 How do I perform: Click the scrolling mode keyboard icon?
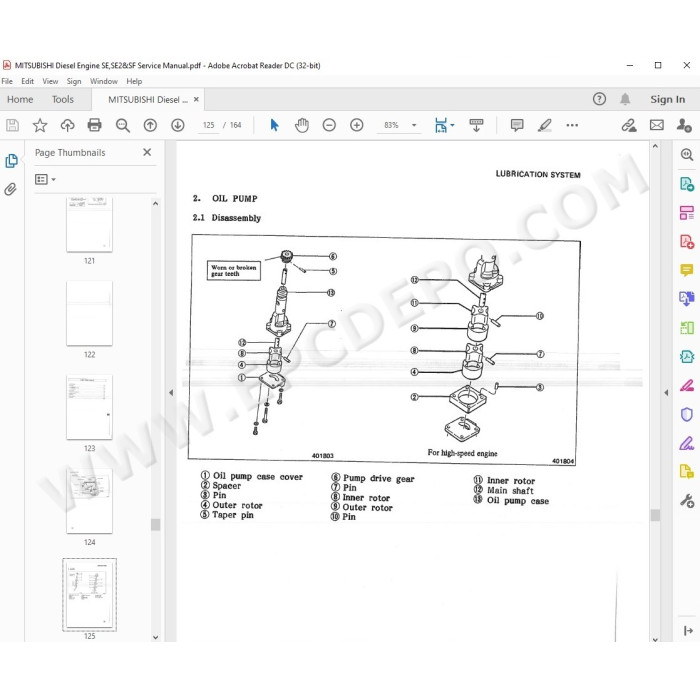(476, 125)
